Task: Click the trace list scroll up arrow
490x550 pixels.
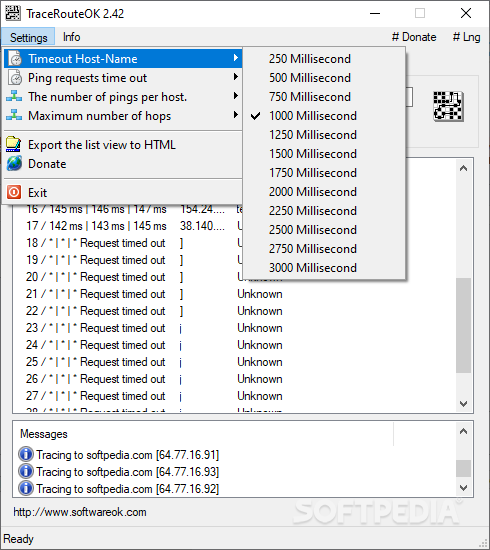Action: pyautogui.click(x=463, y=168)
